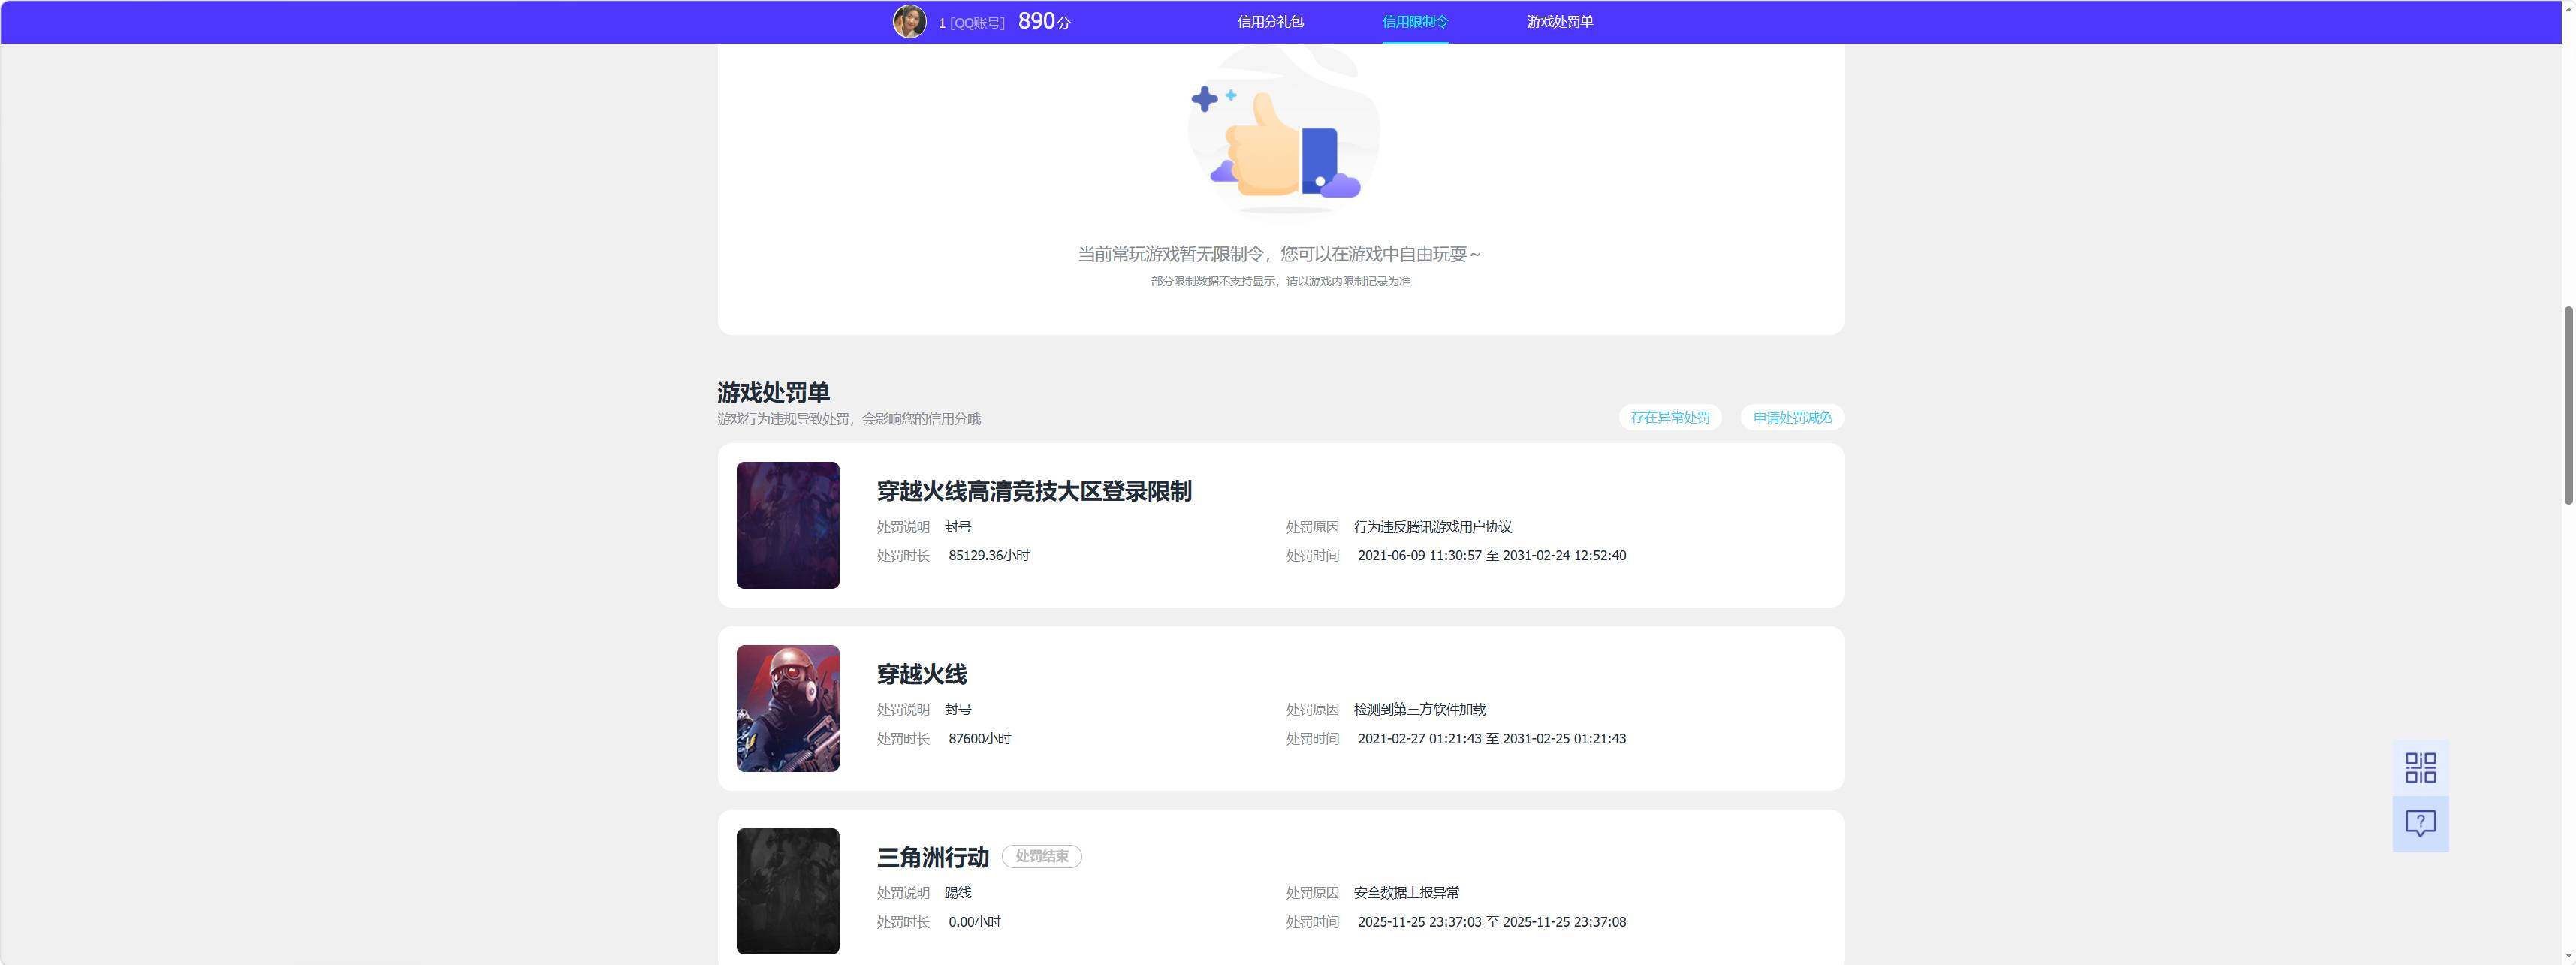Click the 890分 credit score
Image resolution: width=2576 pixels, height=965 pixels.
[x=1044, y=21]
